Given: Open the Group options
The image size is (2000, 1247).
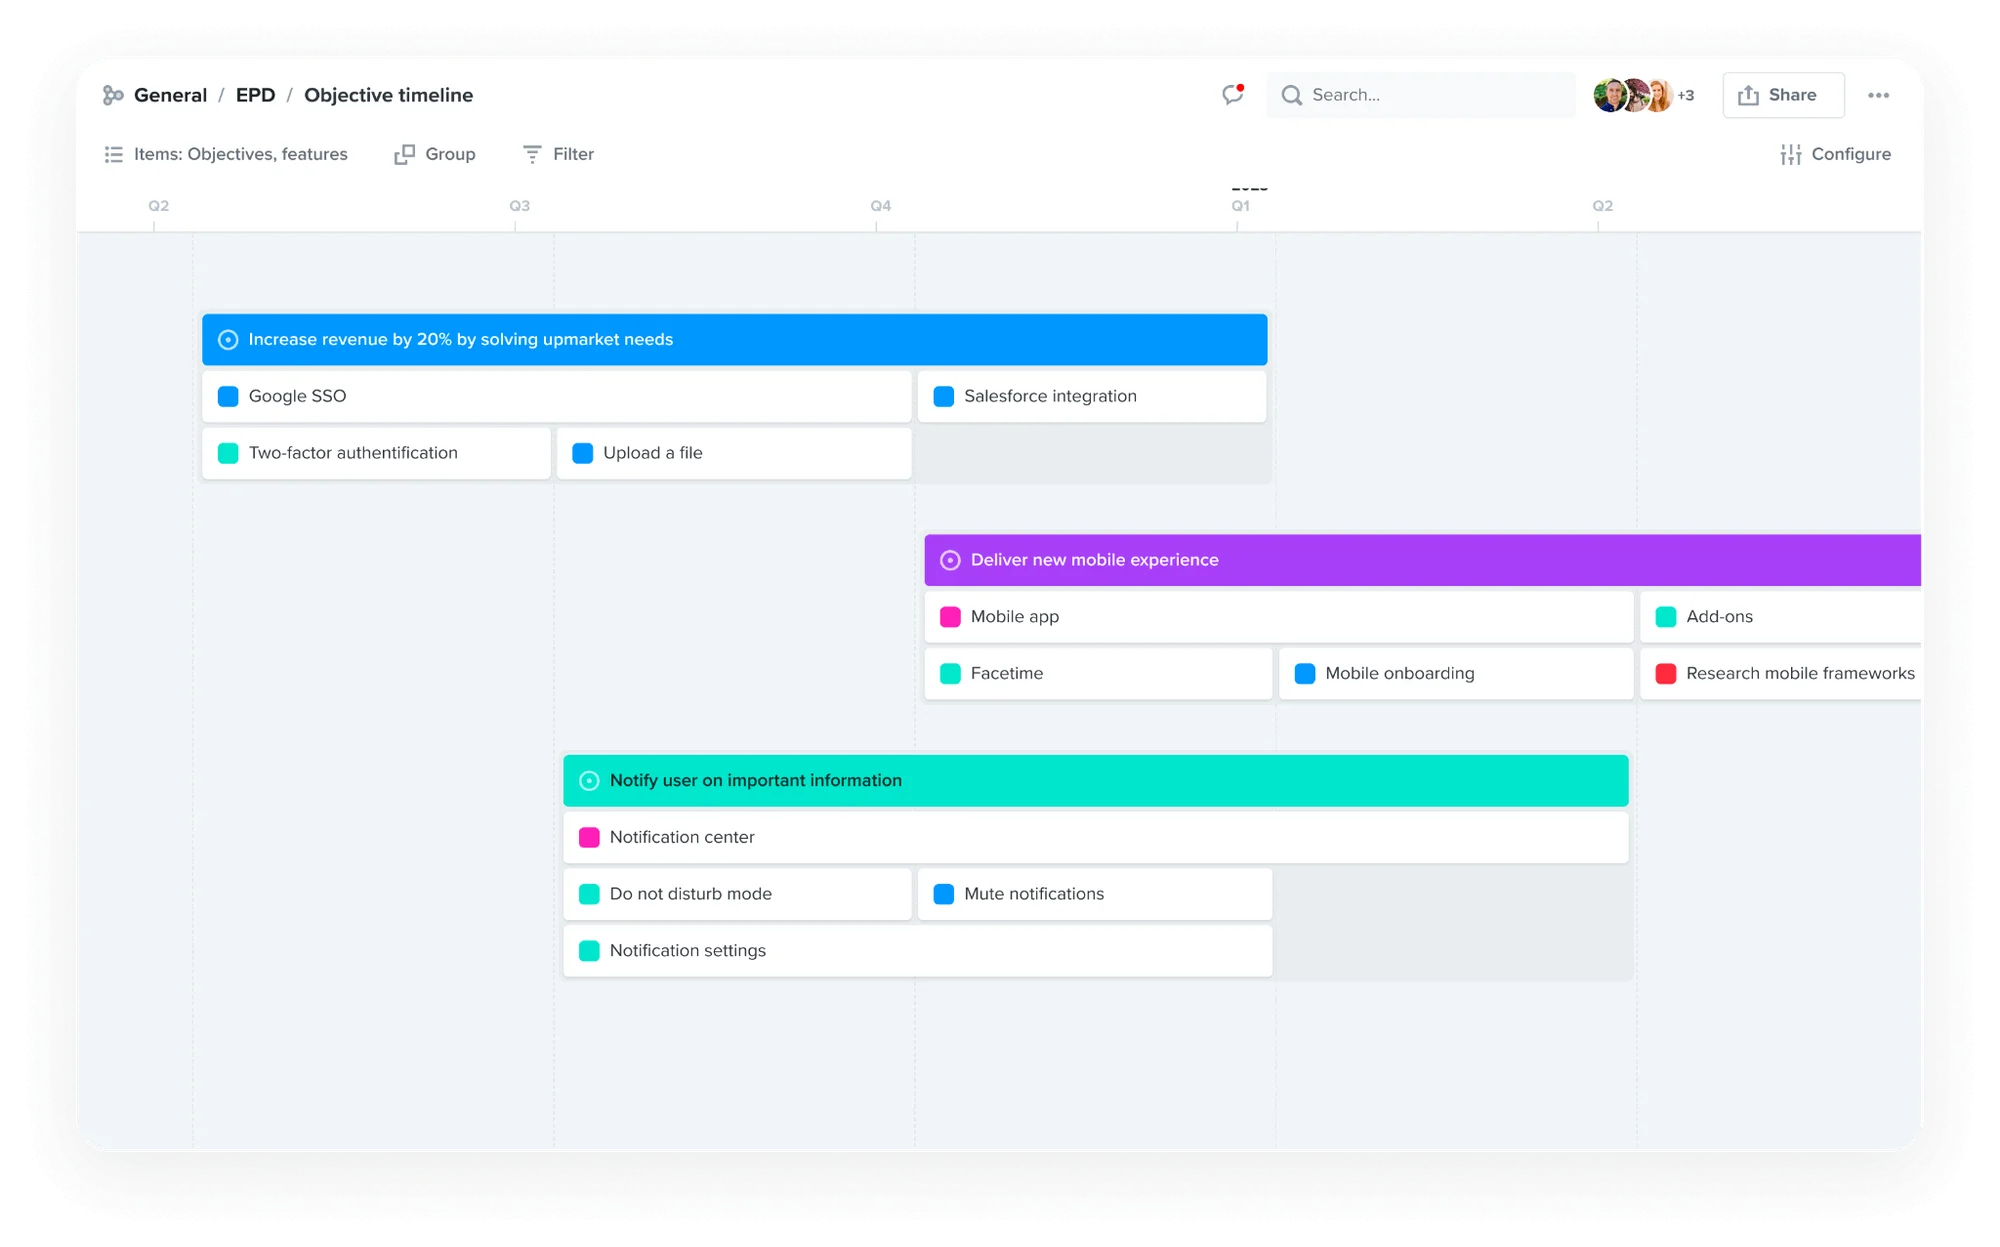Looking at the screenshot, I should 435,154.
